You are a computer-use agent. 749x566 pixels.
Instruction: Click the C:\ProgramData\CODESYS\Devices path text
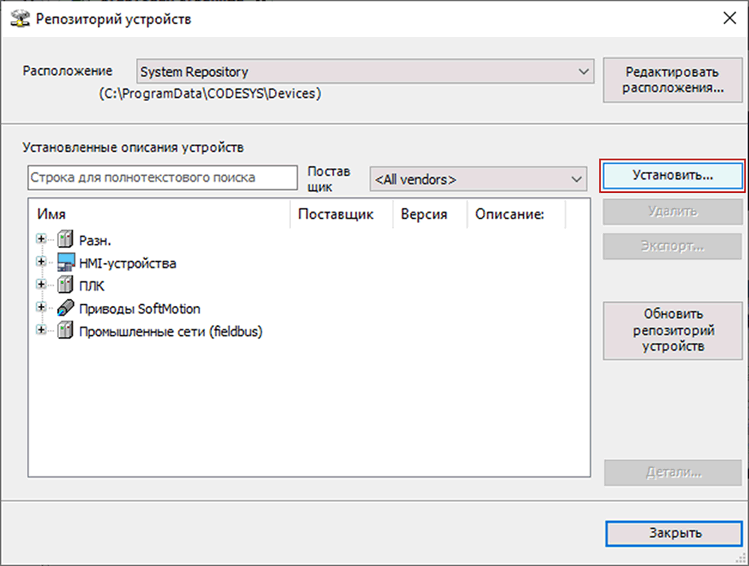coord(210,93)
